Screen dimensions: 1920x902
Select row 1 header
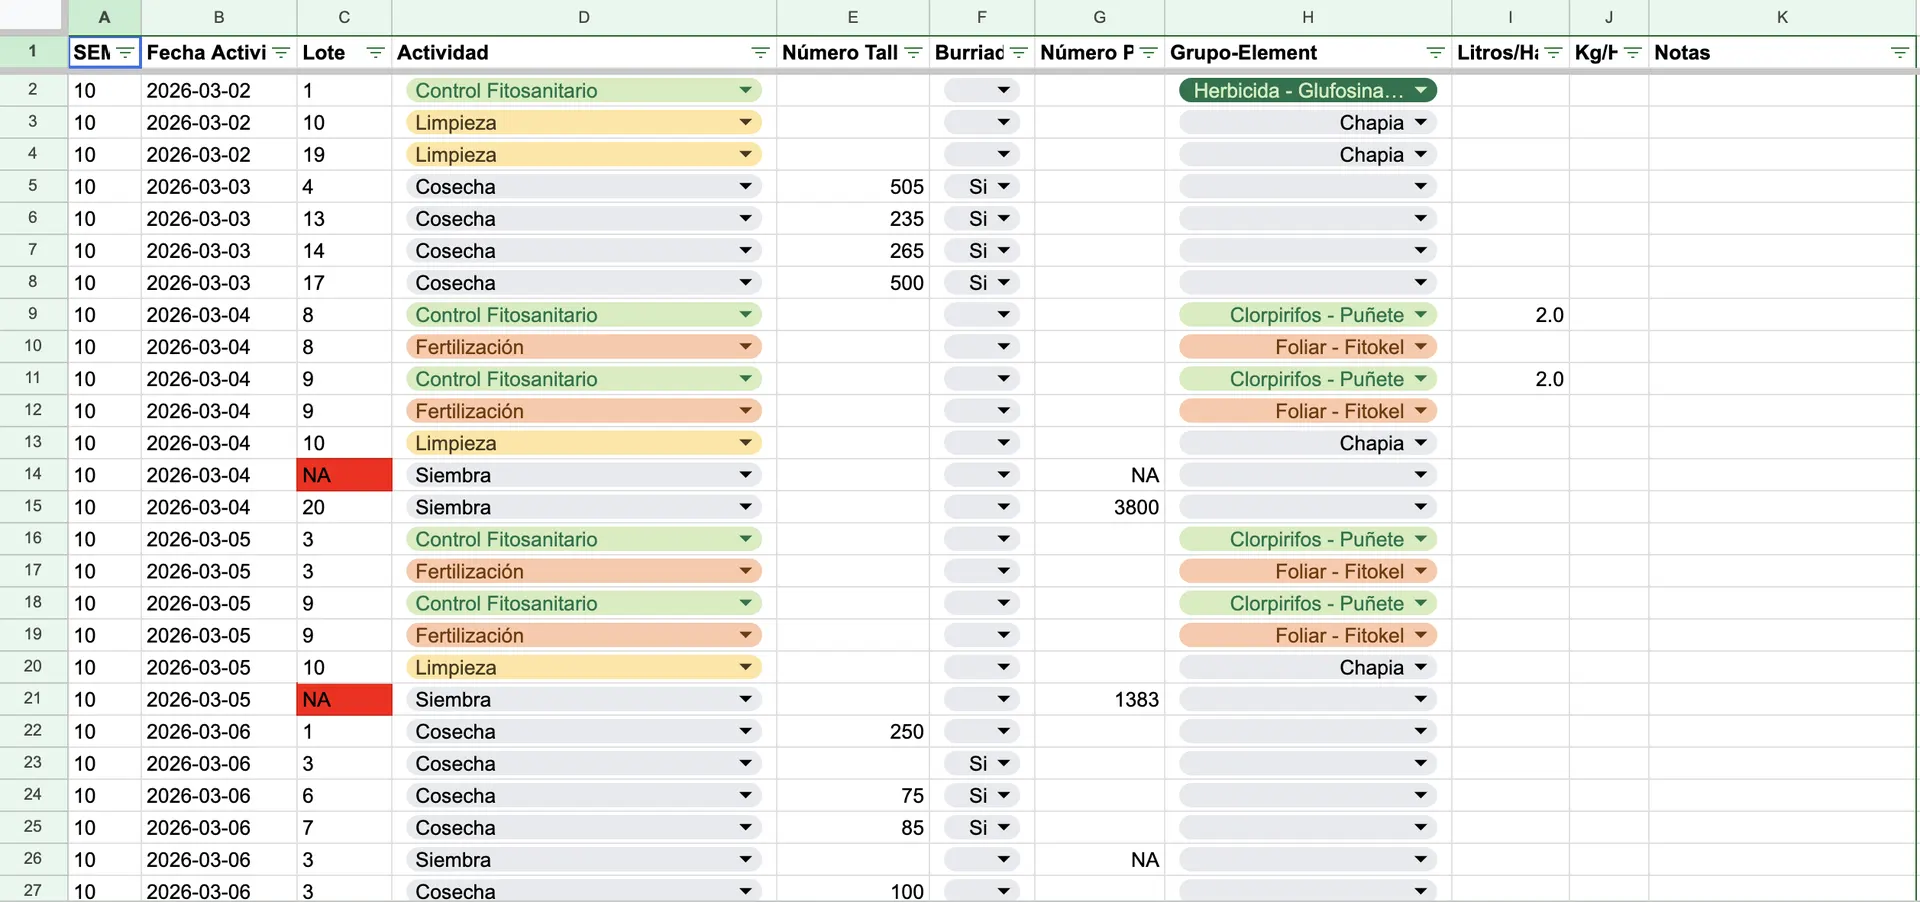[33, 52]
